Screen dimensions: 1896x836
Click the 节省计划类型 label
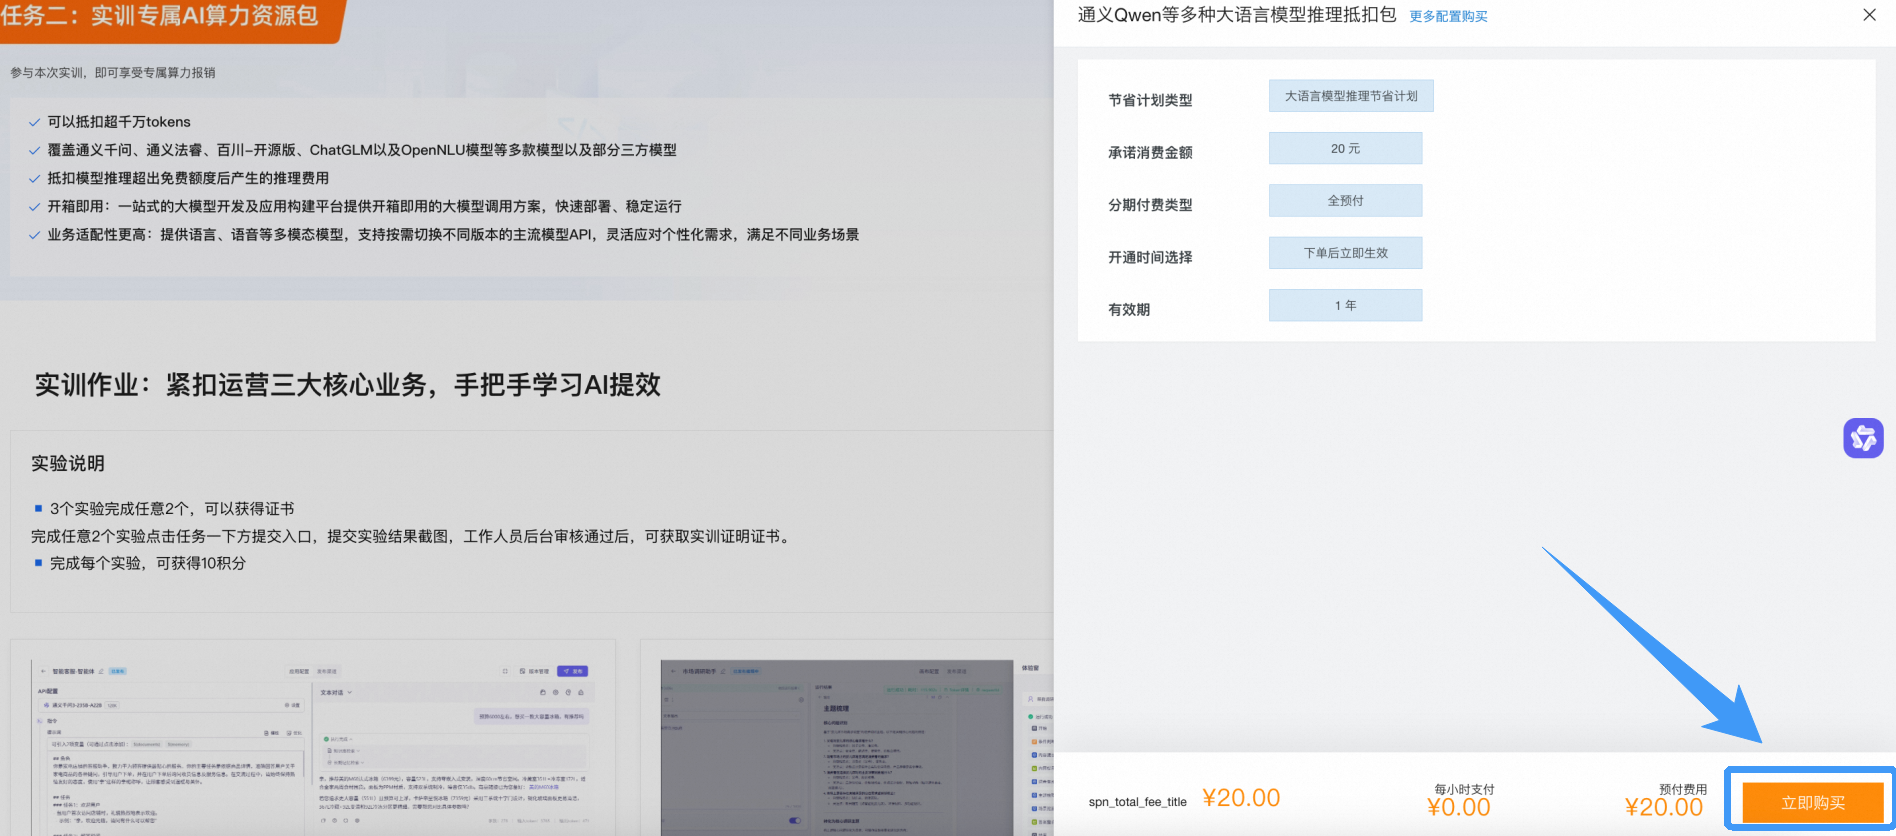click(x=1150, y=100)
